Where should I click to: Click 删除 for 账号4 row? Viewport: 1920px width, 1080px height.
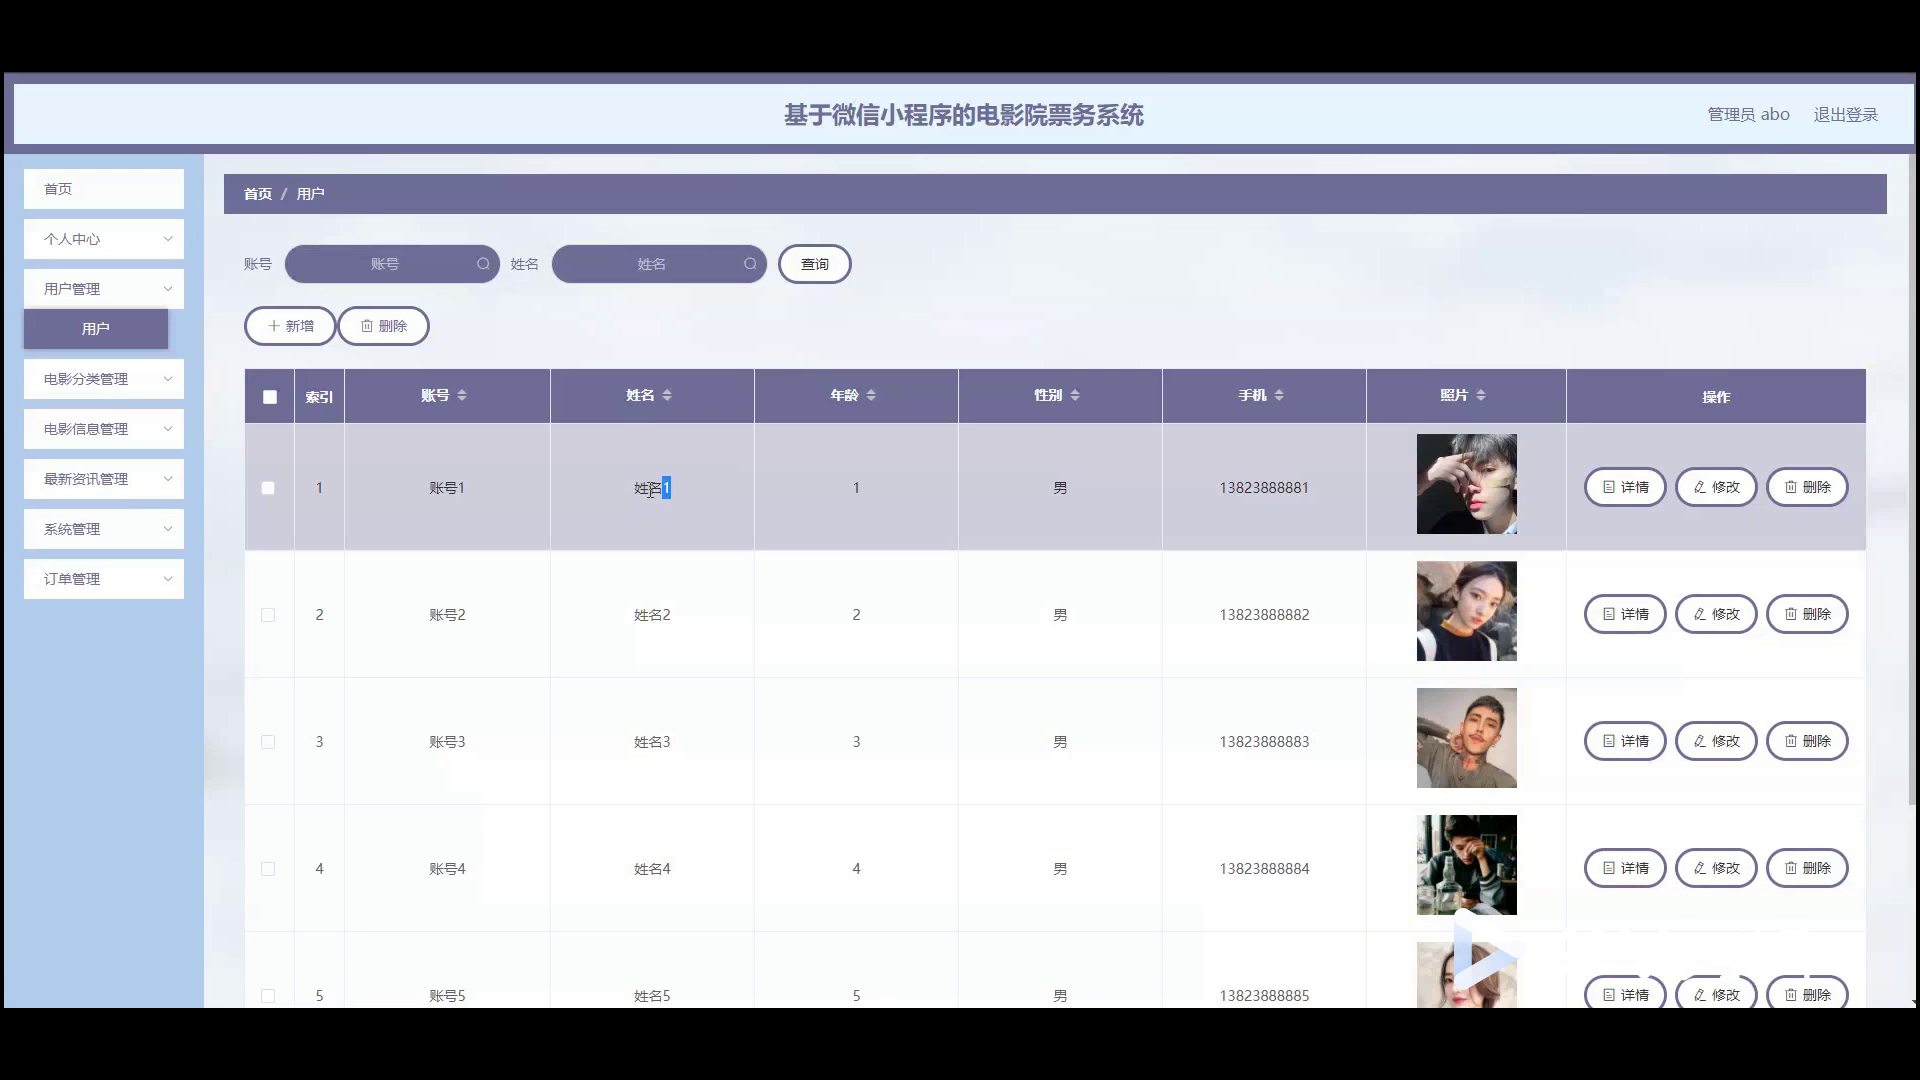[1807, 868]
